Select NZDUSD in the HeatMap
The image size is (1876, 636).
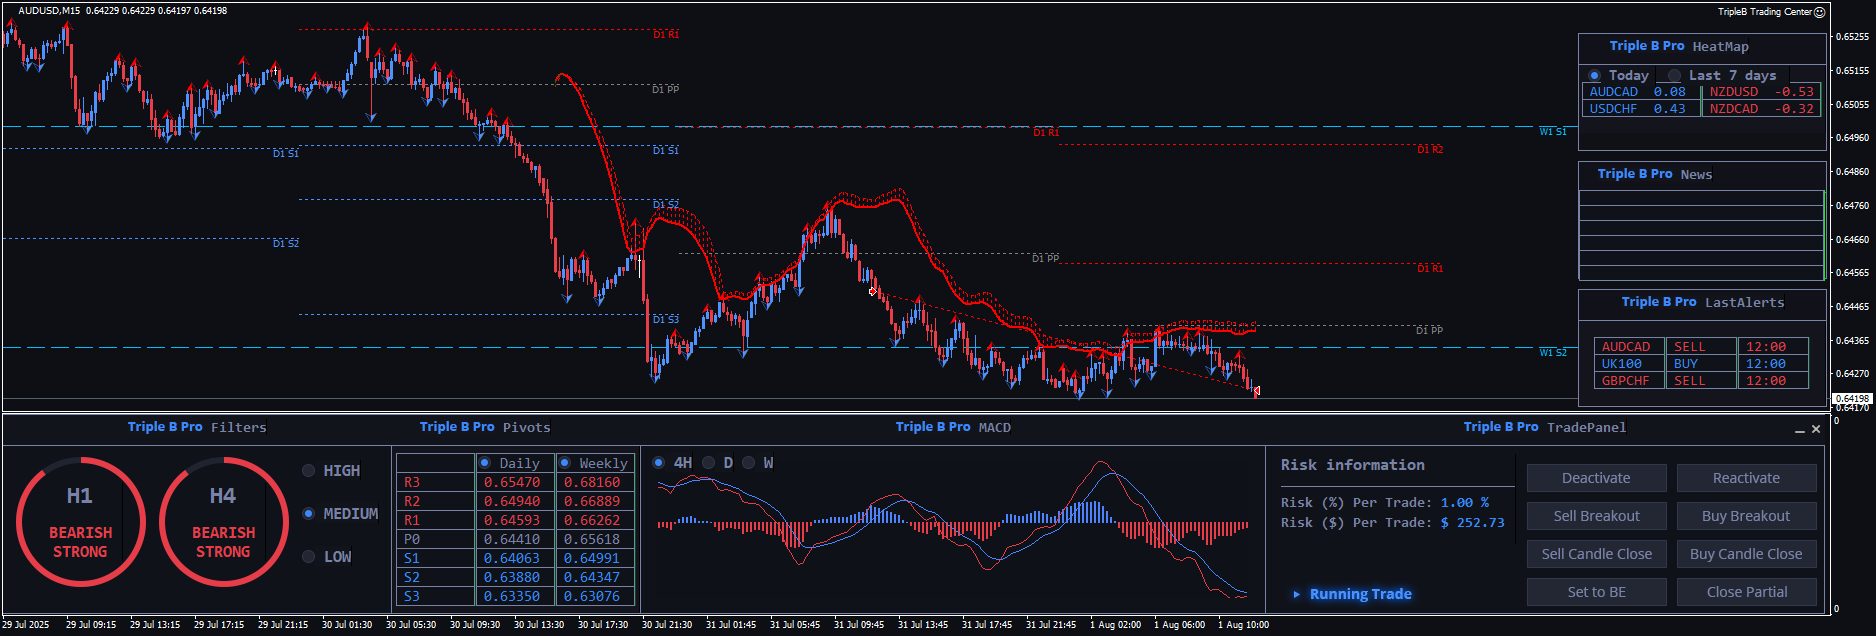(1734, 92)
